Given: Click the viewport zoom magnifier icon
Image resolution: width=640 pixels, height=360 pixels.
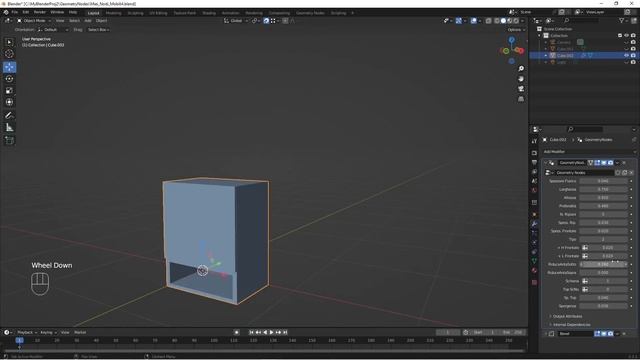Looking at the screenshot, I should click(521, 69).
